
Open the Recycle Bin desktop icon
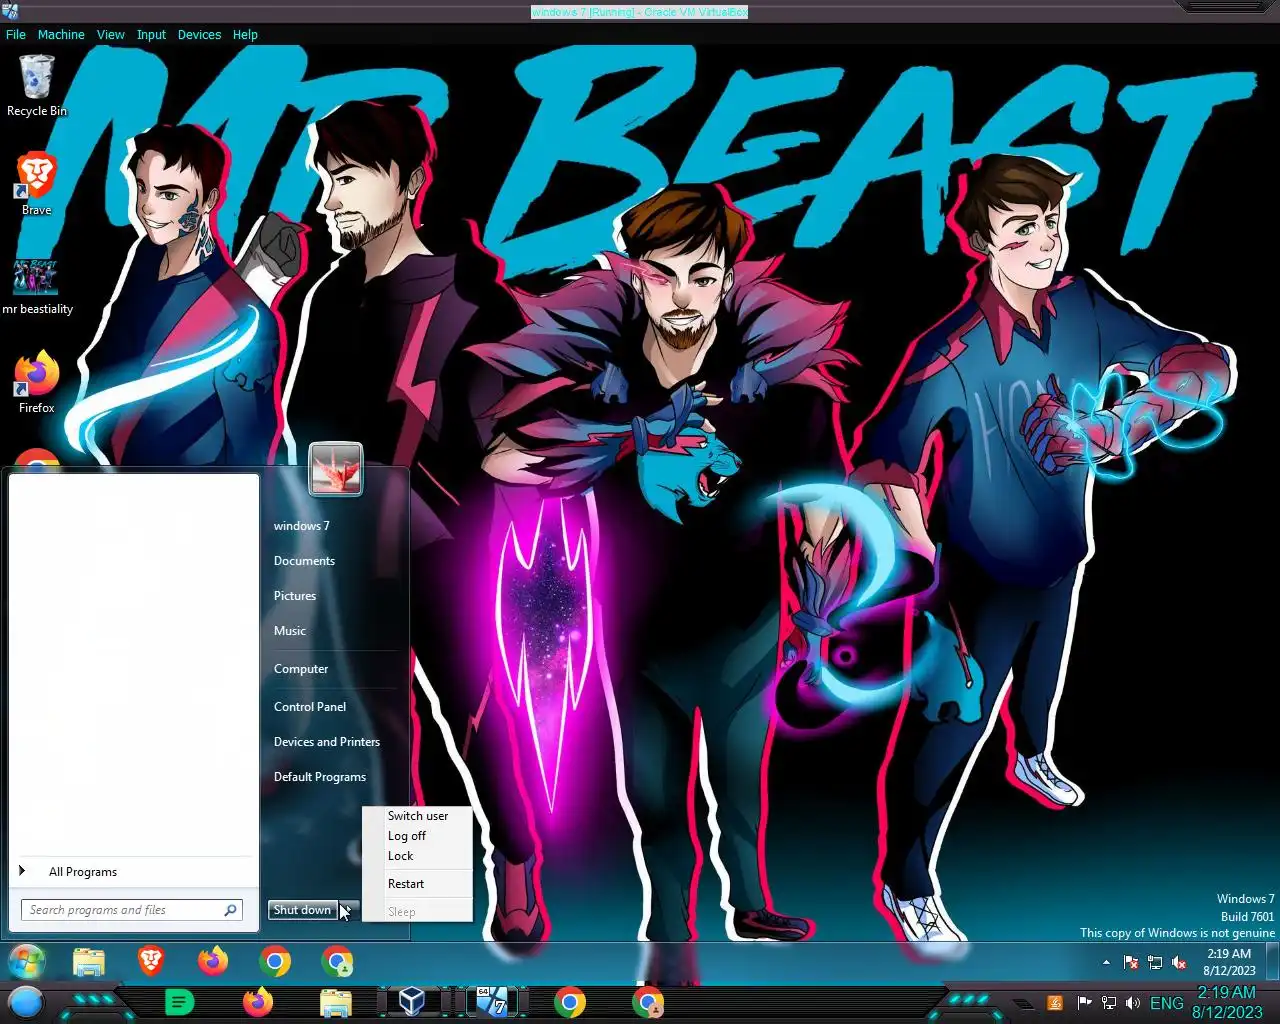point(37,86)
